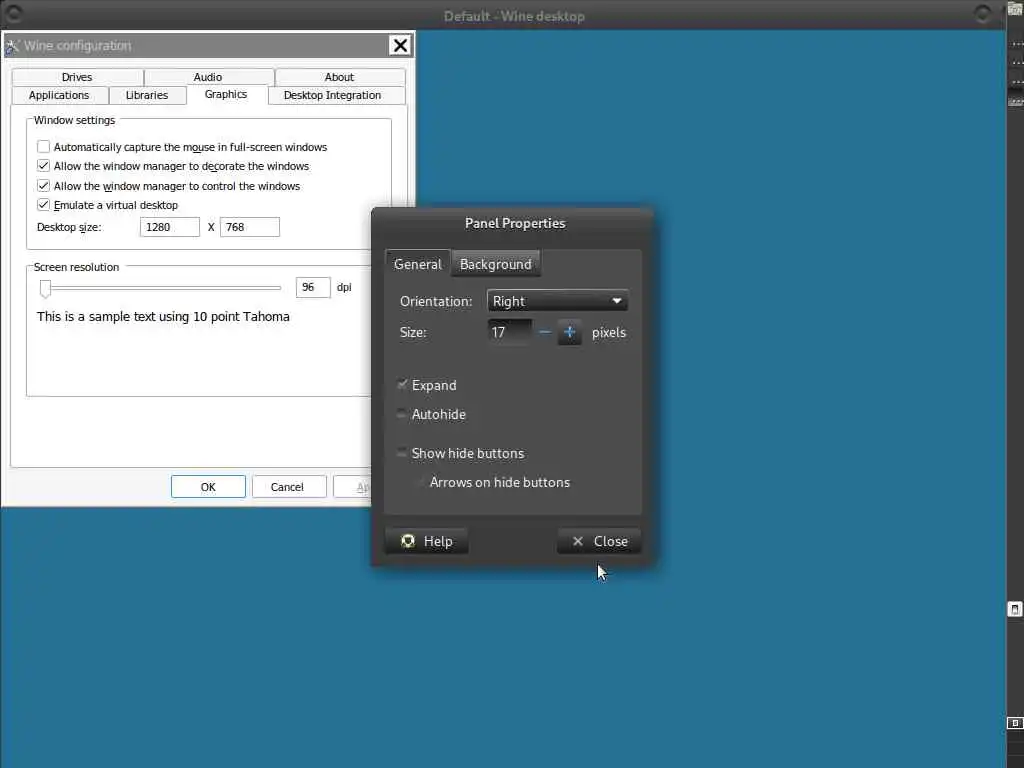The width and height of the screenshot is (1024, 768).
Task: Click the desktop width field showing 1280
Action: click(x=170, y=227)
